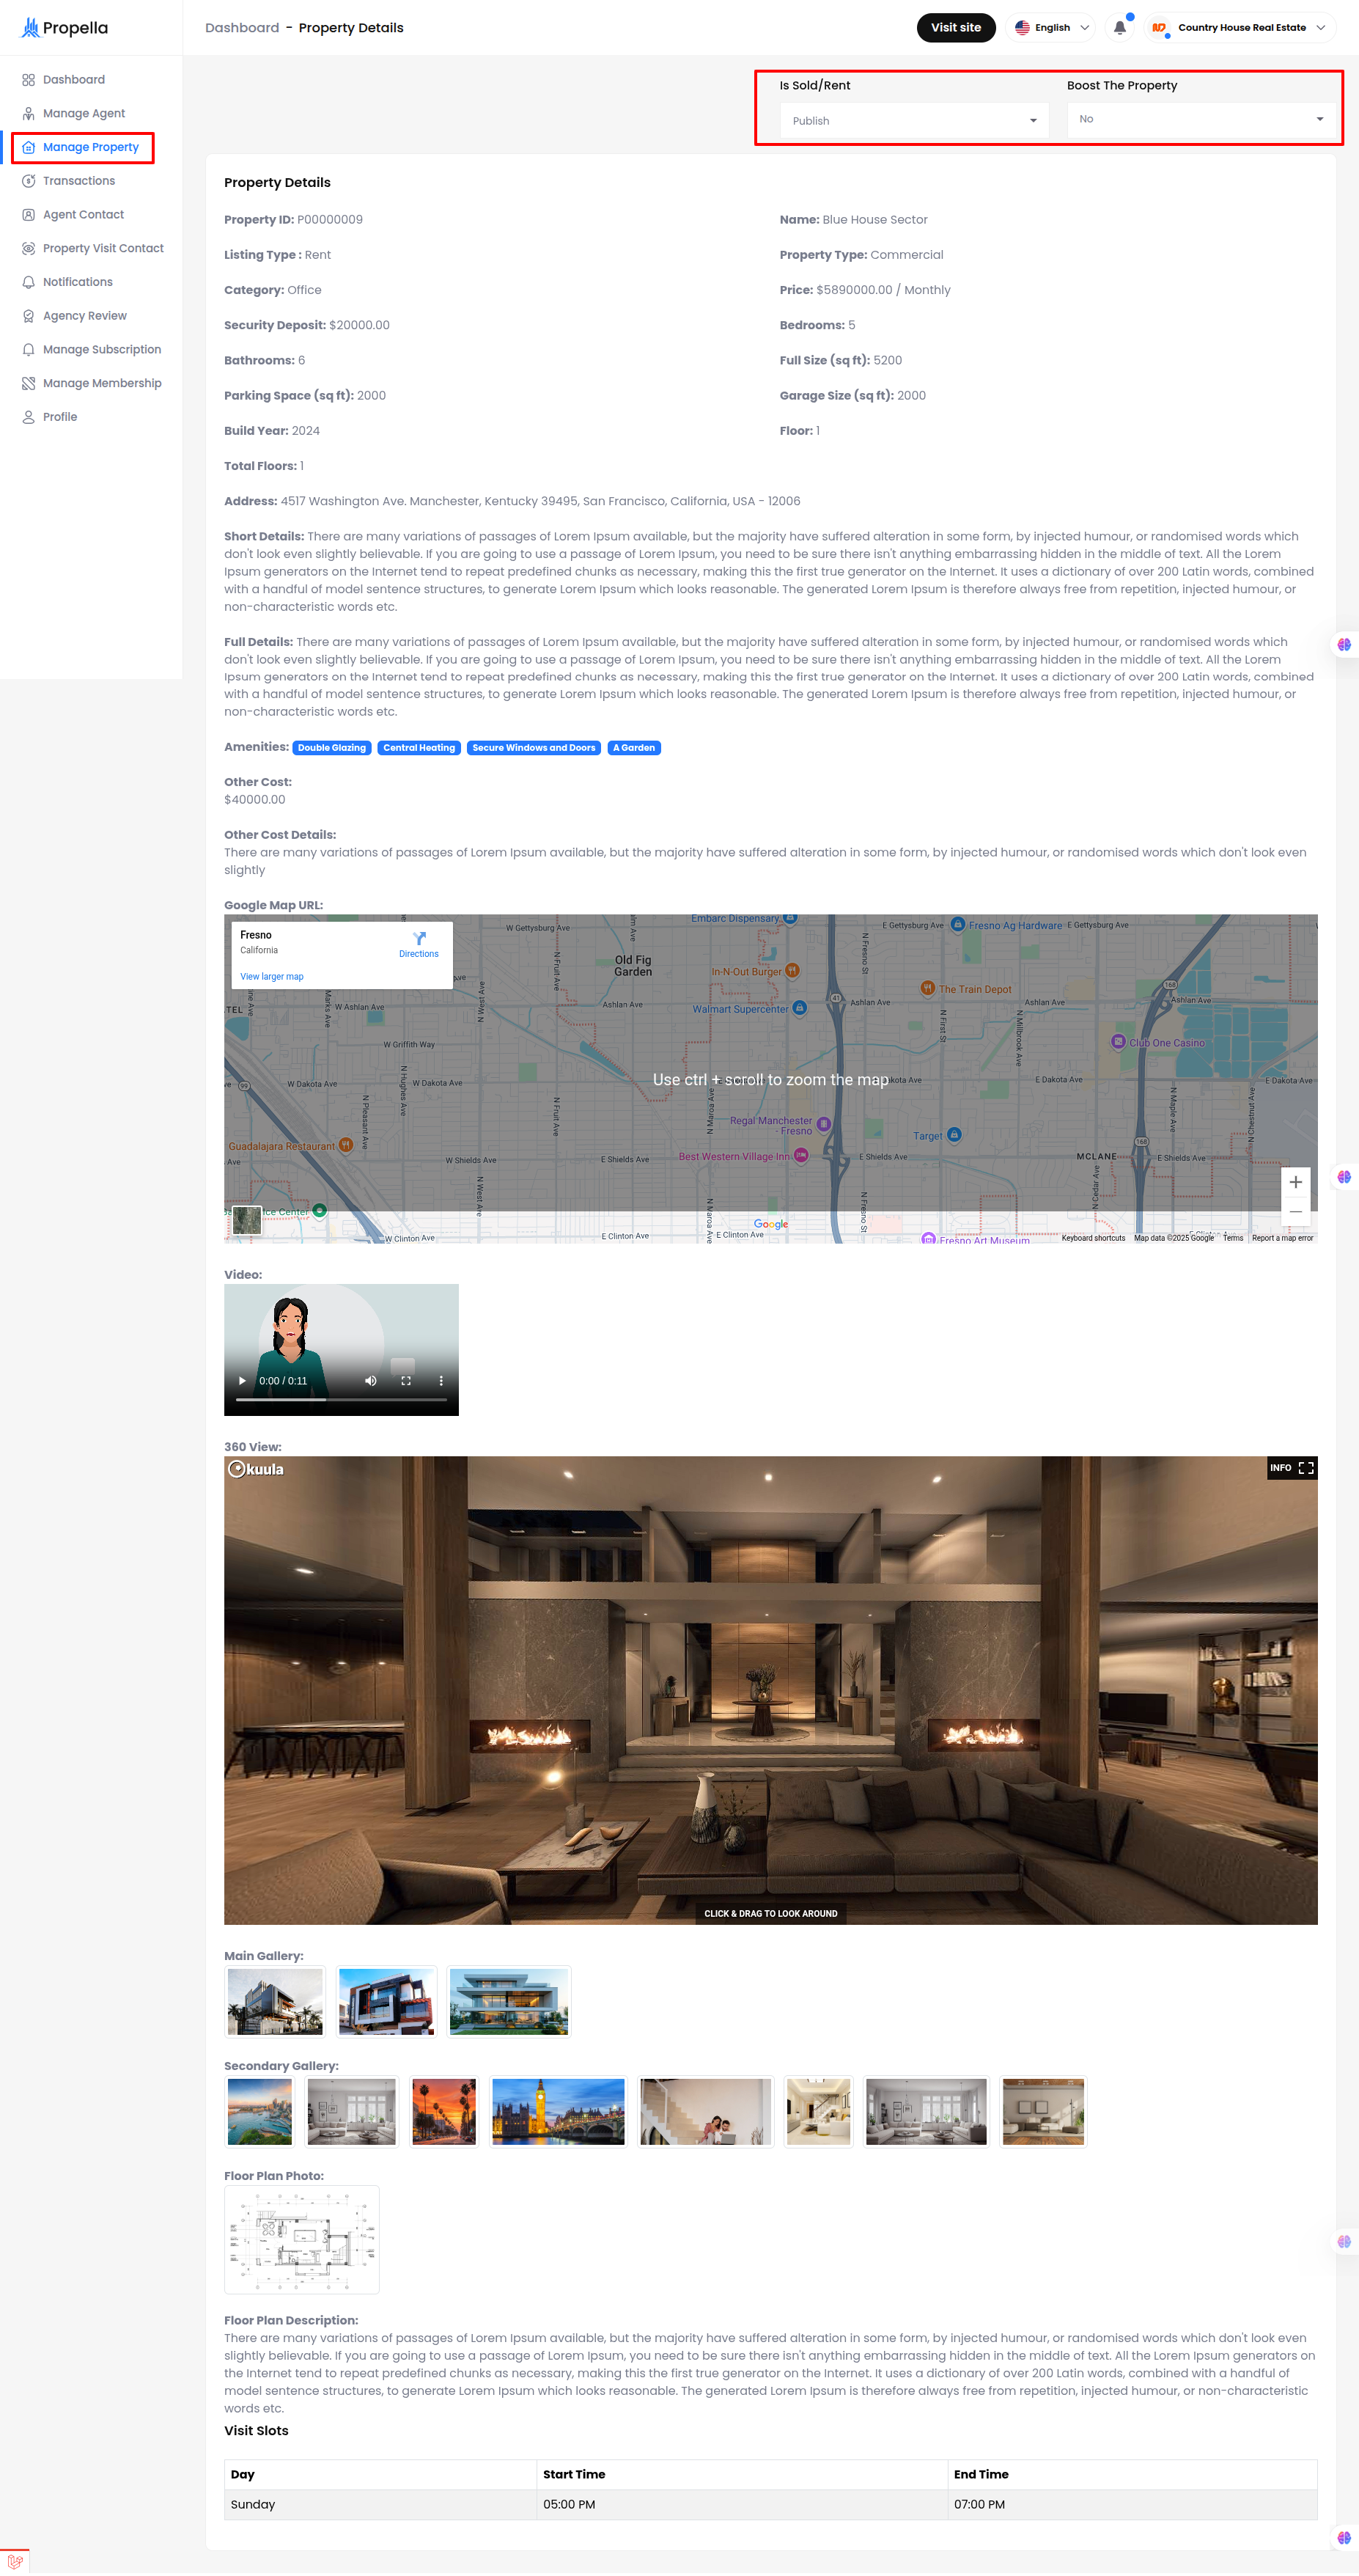Open the Dashboard sidebar item

73,80
